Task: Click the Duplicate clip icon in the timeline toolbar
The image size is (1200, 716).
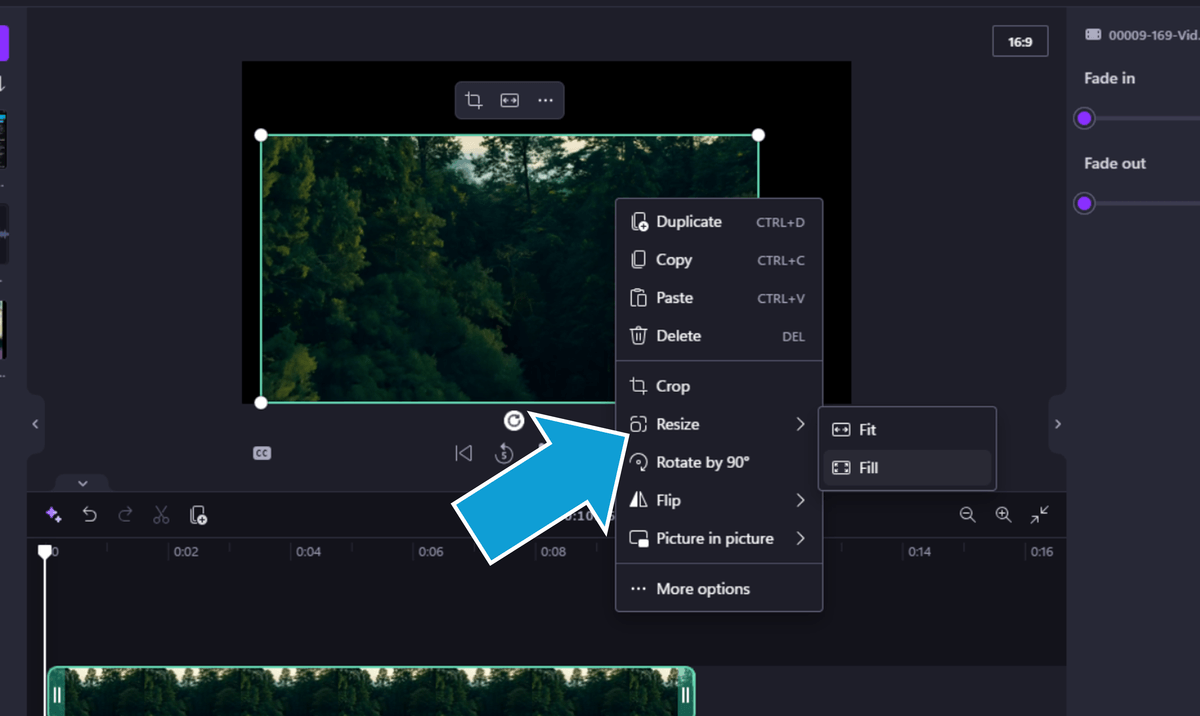Action: [197, 514]
